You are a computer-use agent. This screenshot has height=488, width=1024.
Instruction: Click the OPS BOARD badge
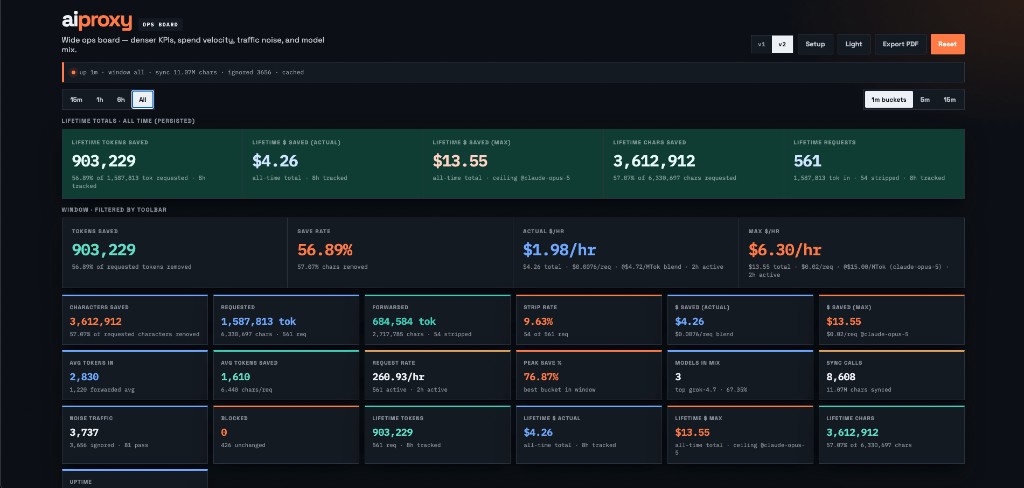pos(160,25)
